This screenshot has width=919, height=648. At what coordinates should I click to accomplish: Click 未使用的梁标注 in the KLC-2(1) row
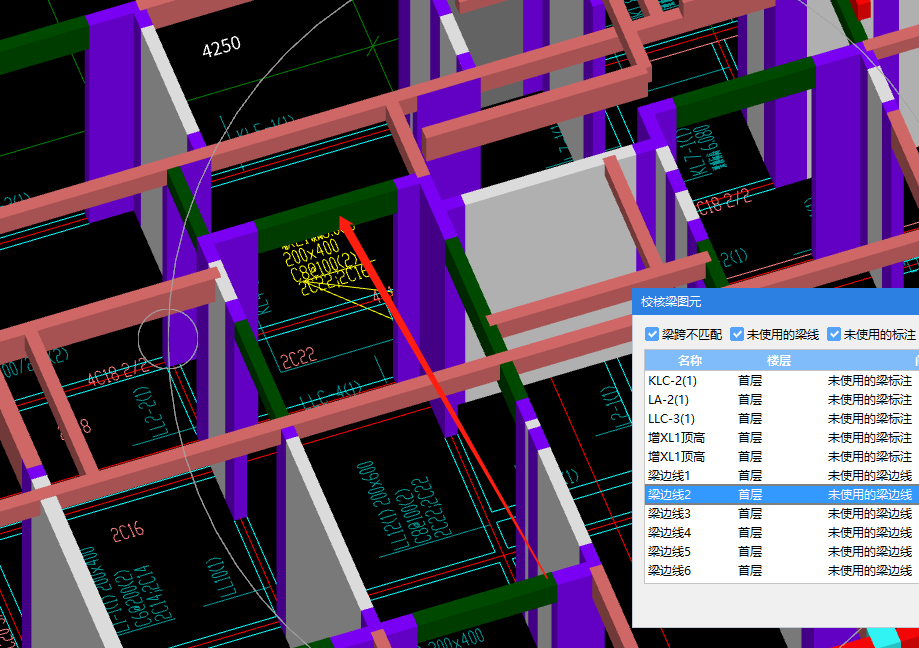coord(870,381)
